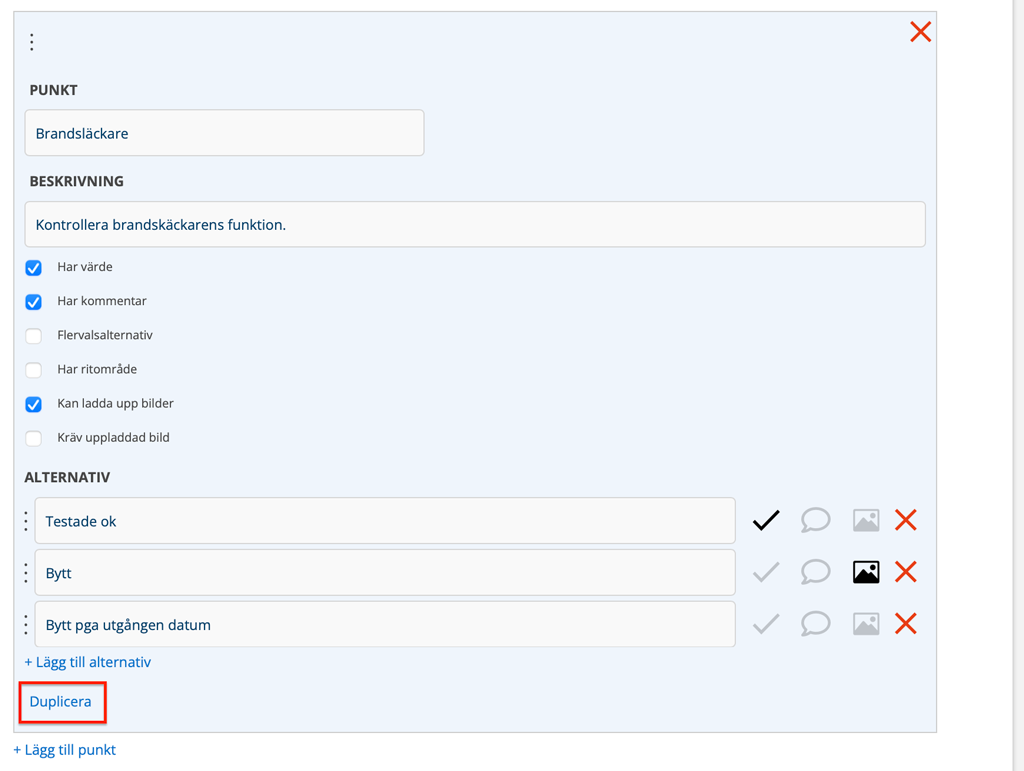Enable the Flervalsalternativ checkbox
The width and height of the screenshot is (1024, 771).
[34, 336]
